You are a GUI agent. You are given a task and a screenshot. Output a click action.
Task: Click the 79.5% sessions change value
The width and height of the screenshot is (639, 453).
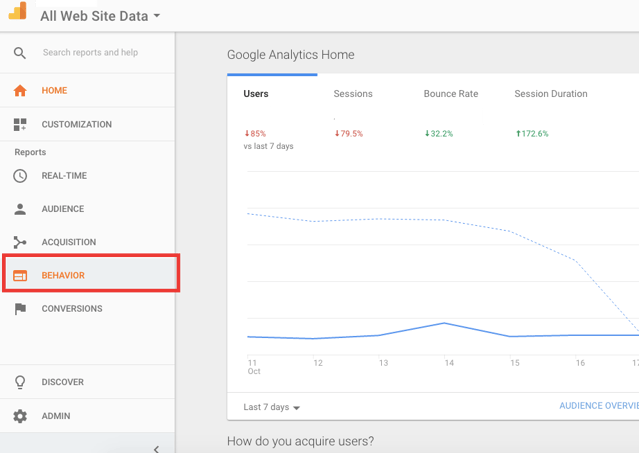(349, 134)
